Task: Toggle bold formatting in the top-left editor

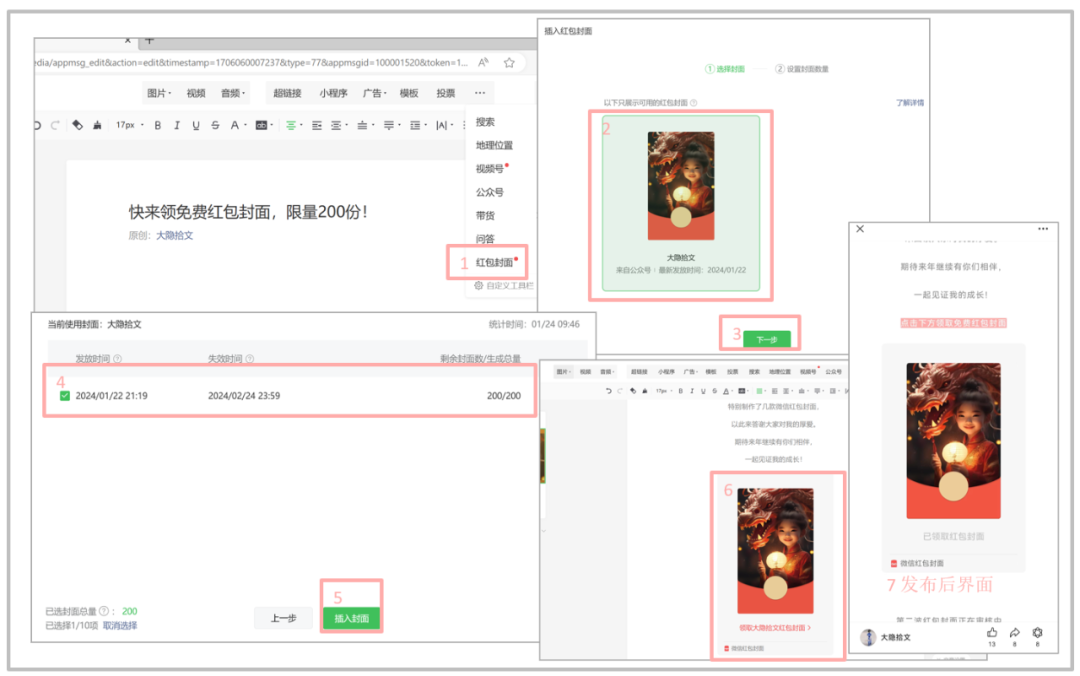Action: (158, 125)
